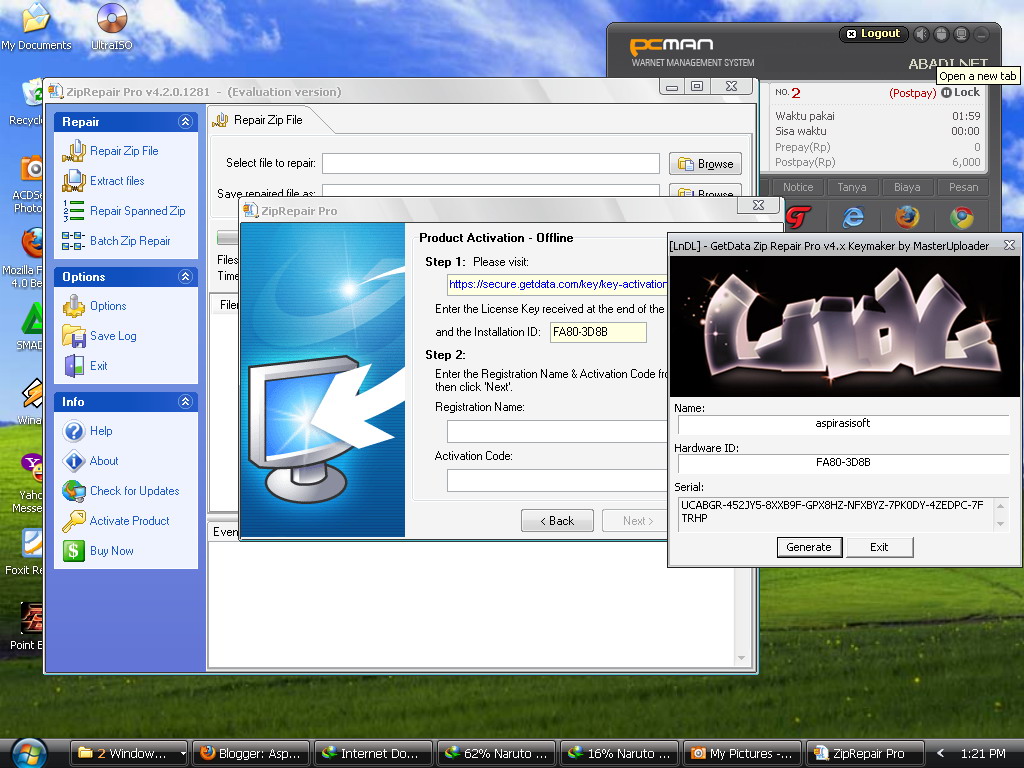Switch to My Pictures taskbar item
Image resolution: width=1024 pixels, height=768 pixels.
pos(741,754)
